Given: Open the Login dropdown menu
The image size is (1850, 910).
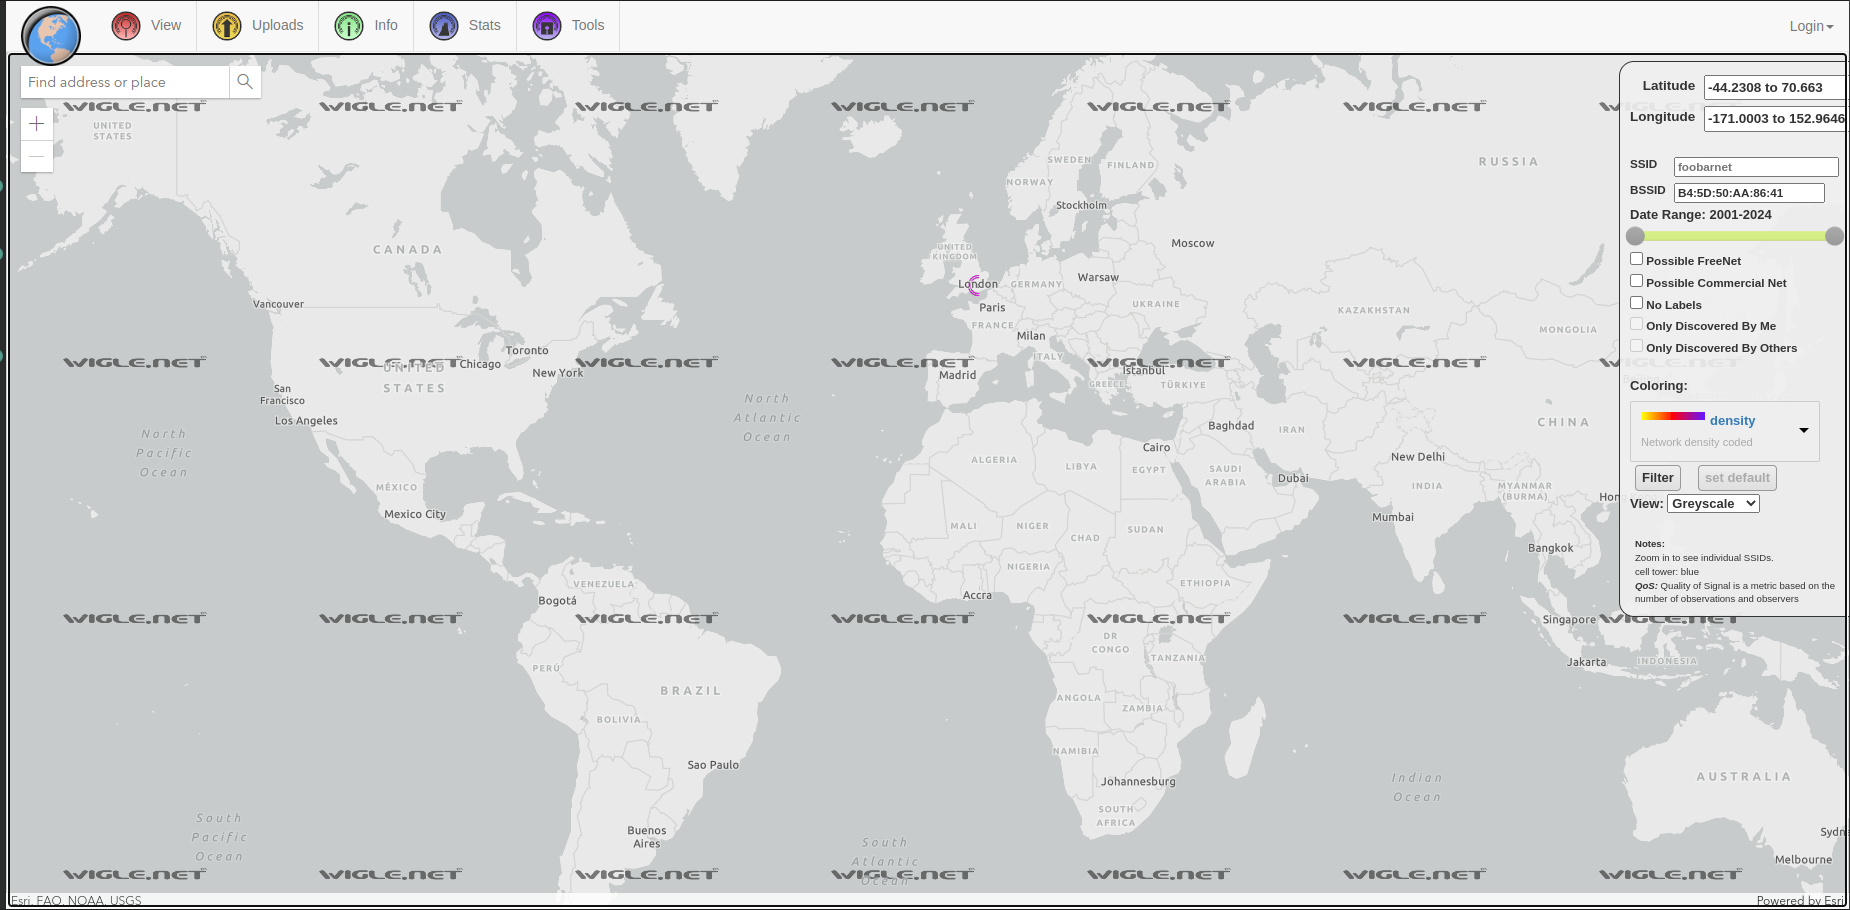Looking at the screenshot, I should (x=1811, y=26).
